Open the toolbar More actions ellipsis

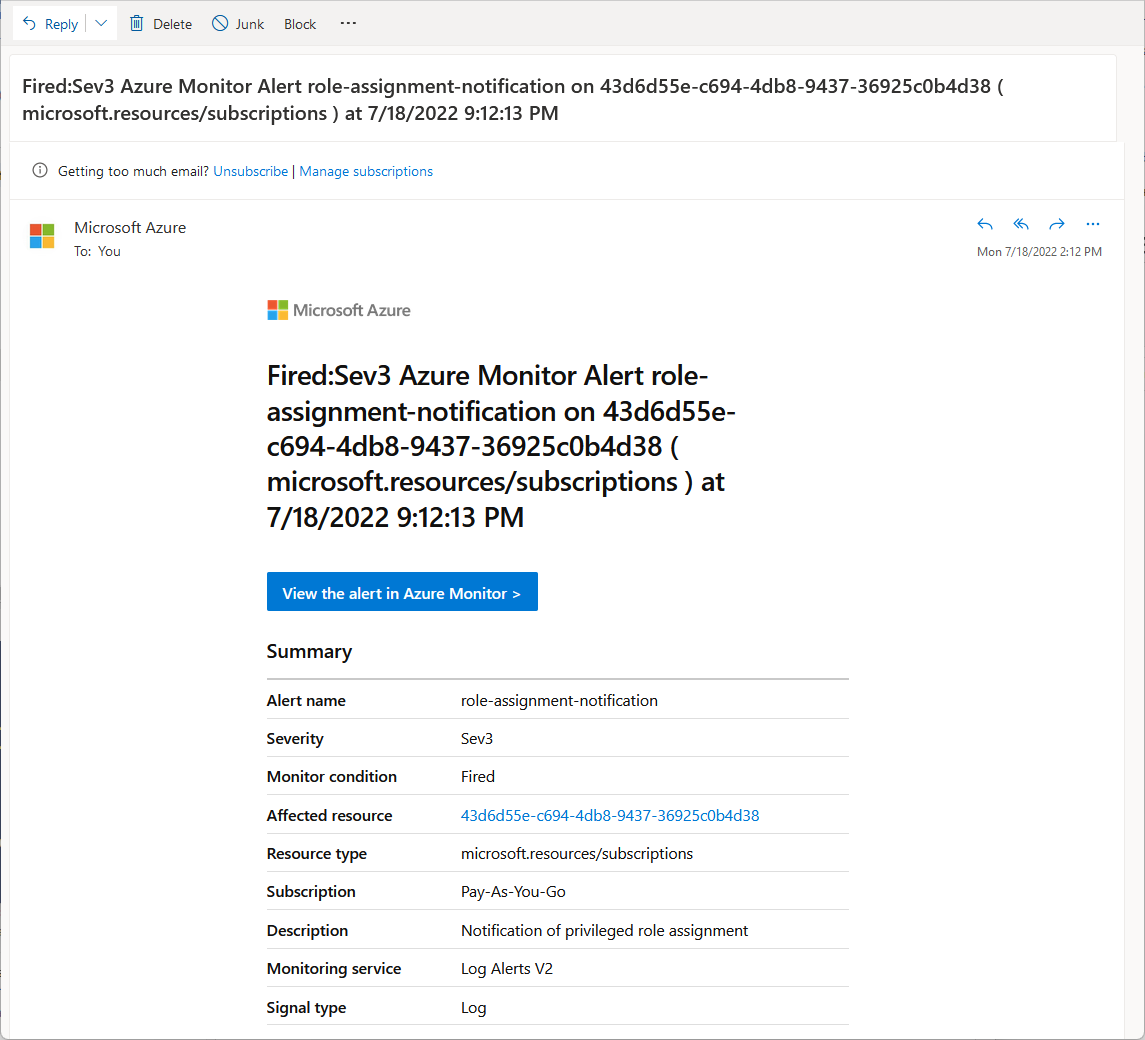pos(348,23)
